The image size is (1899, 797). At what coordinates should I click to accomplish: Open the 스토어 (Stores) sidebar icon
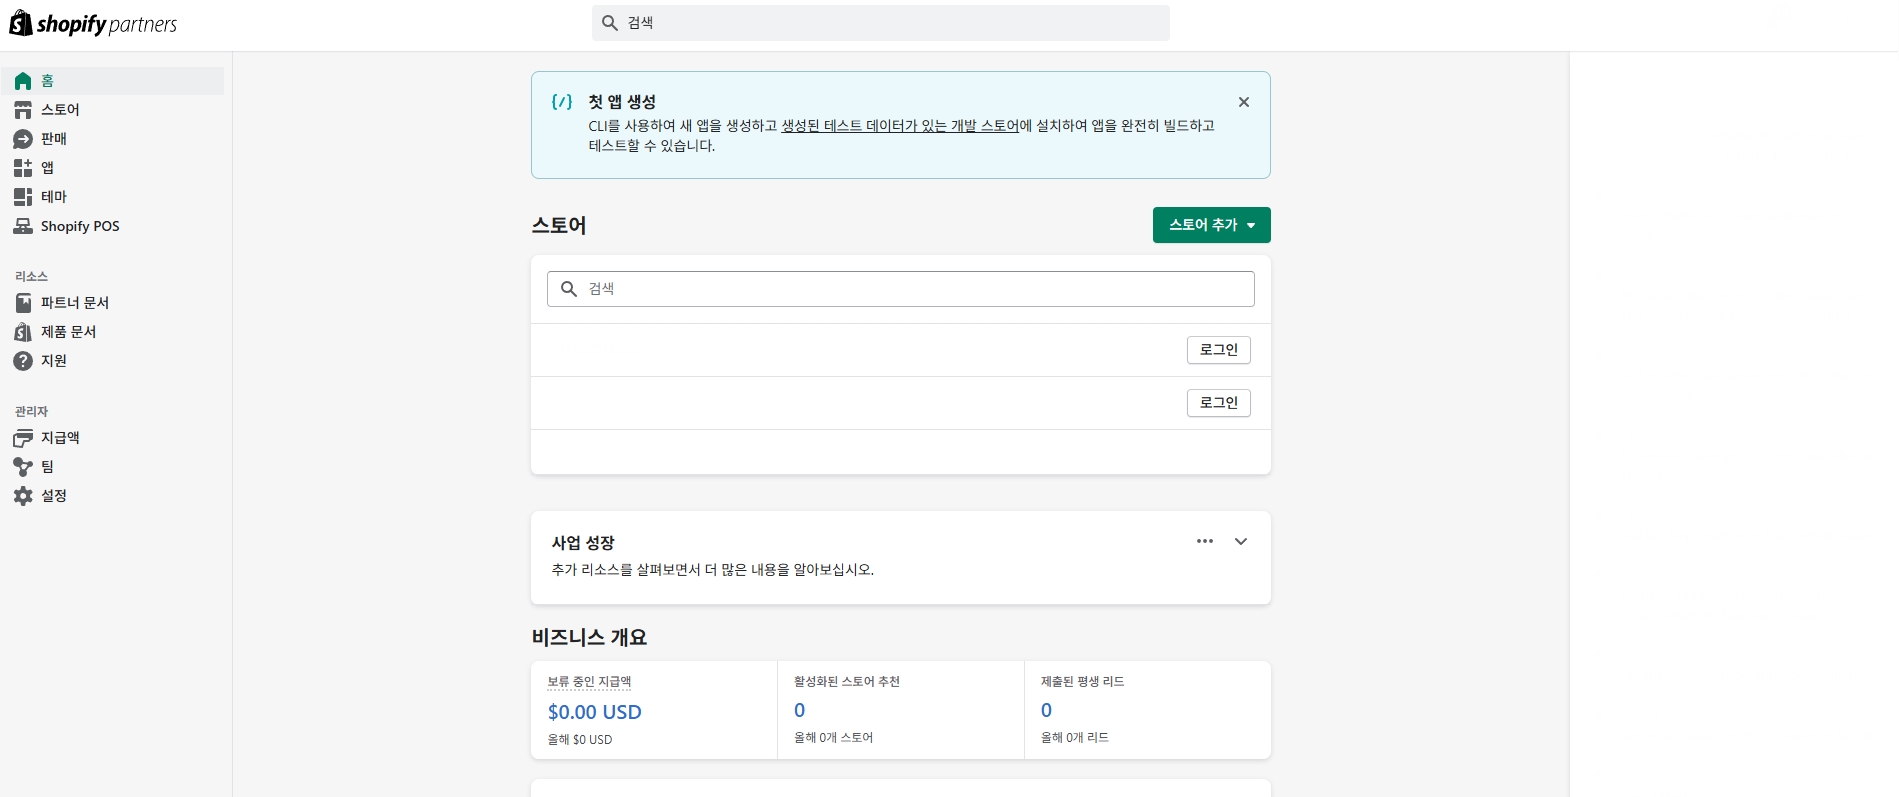[23, 110]
